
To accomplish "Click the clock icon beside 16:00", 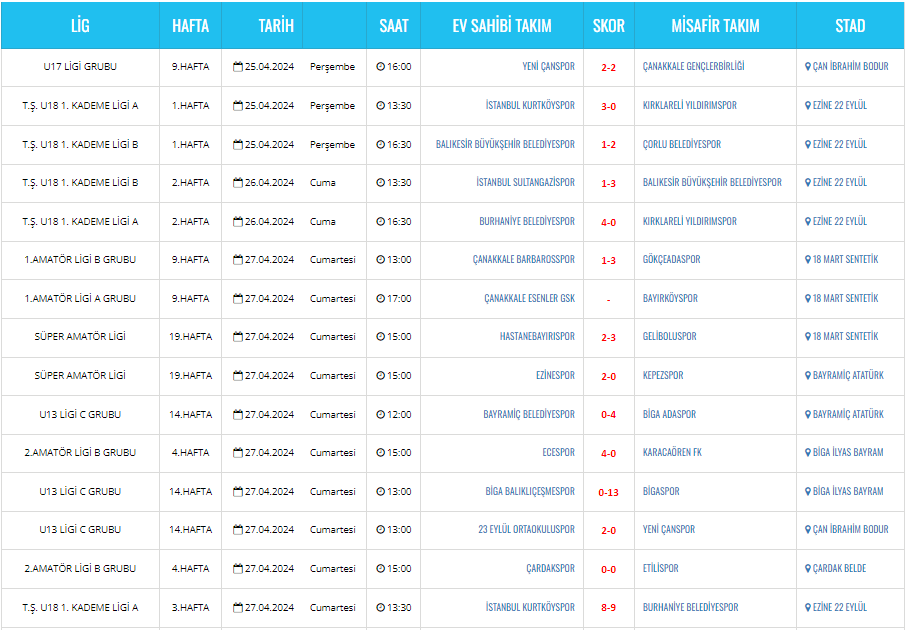I will point(380,67).
